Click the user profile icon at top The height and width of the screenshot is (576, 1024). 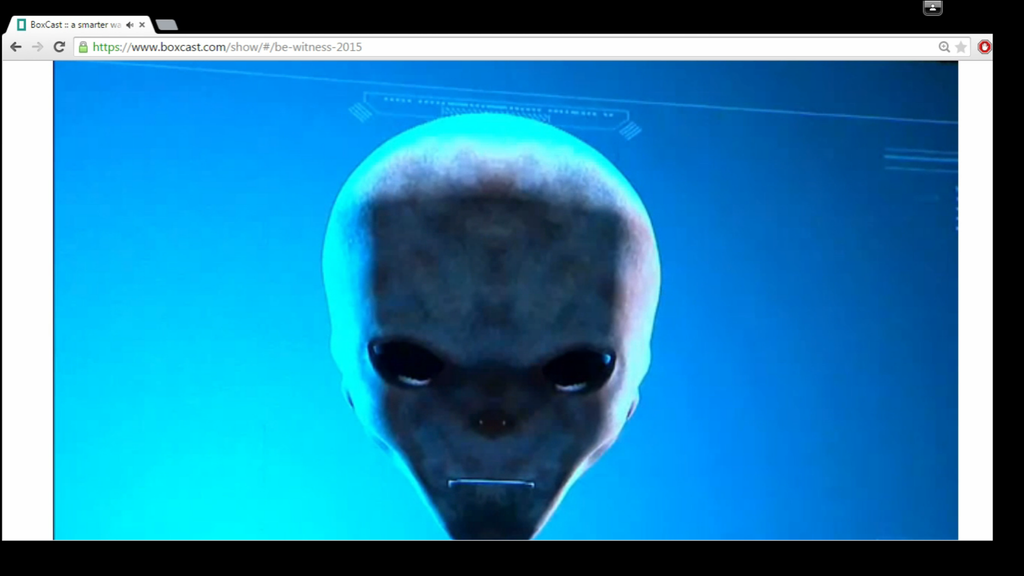(932, 8)
